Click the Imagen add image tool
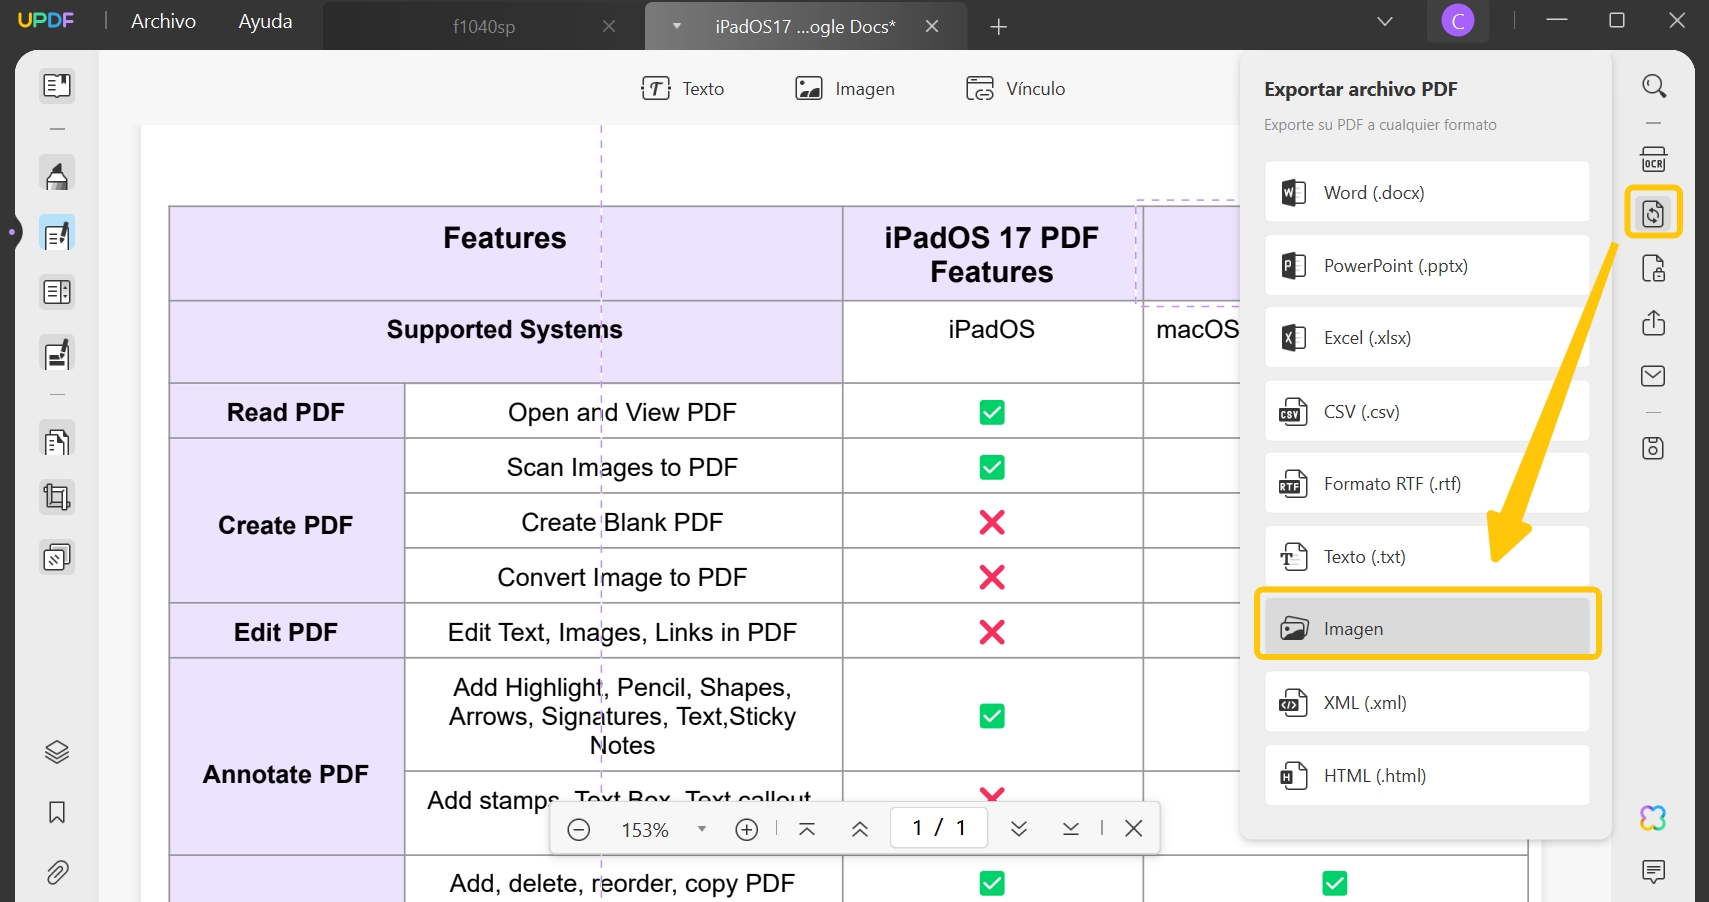This screenshot has width=1709, height=902. 845,89
